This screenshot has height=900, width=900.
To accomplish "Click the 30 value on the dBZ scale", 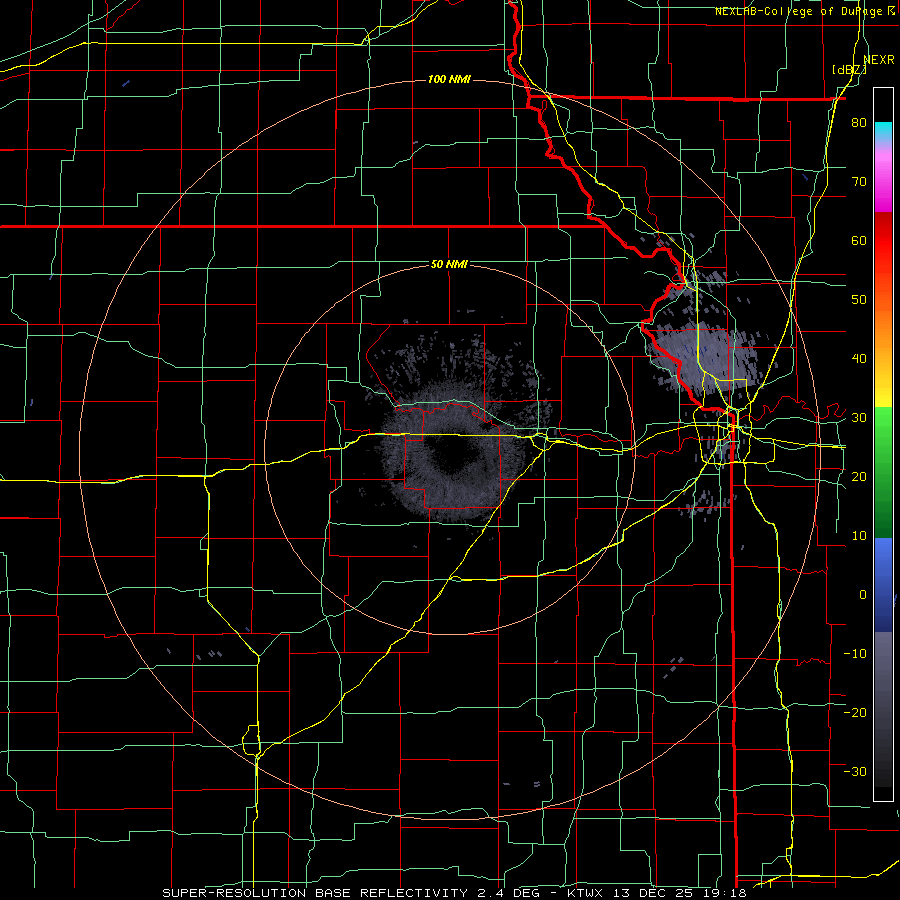I will (859, 418).
